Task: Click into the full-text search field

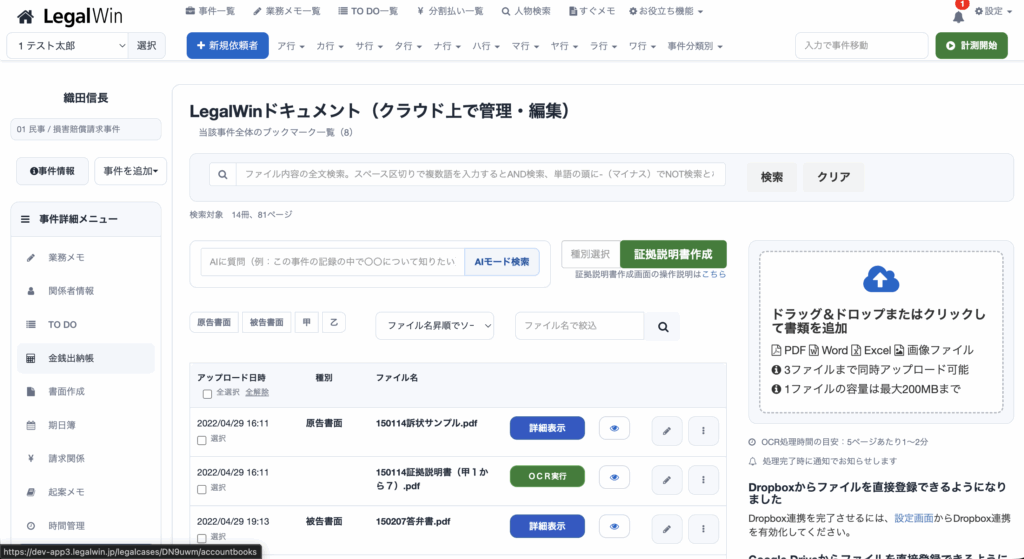Action: [x=480, y=174]
